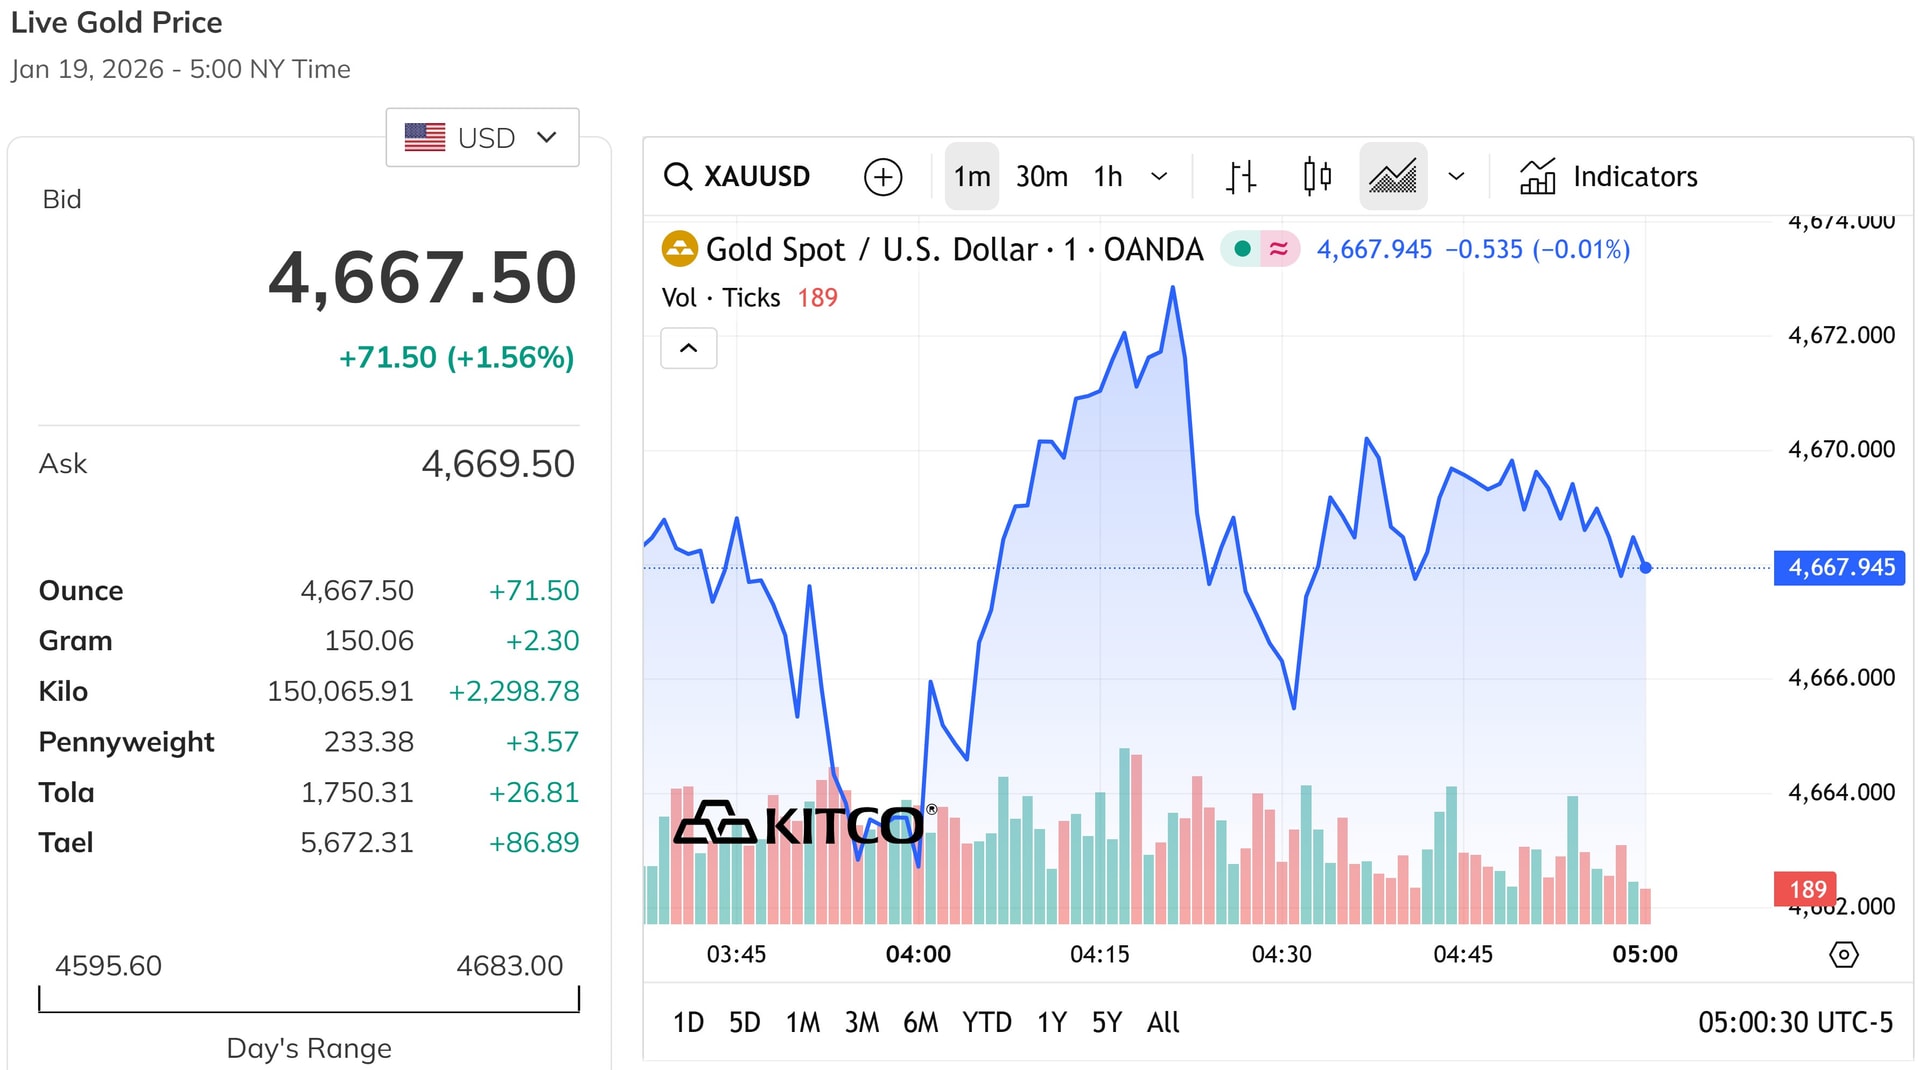
Task: Click the compare/add symbol plus icon
Action: [882, 176]
